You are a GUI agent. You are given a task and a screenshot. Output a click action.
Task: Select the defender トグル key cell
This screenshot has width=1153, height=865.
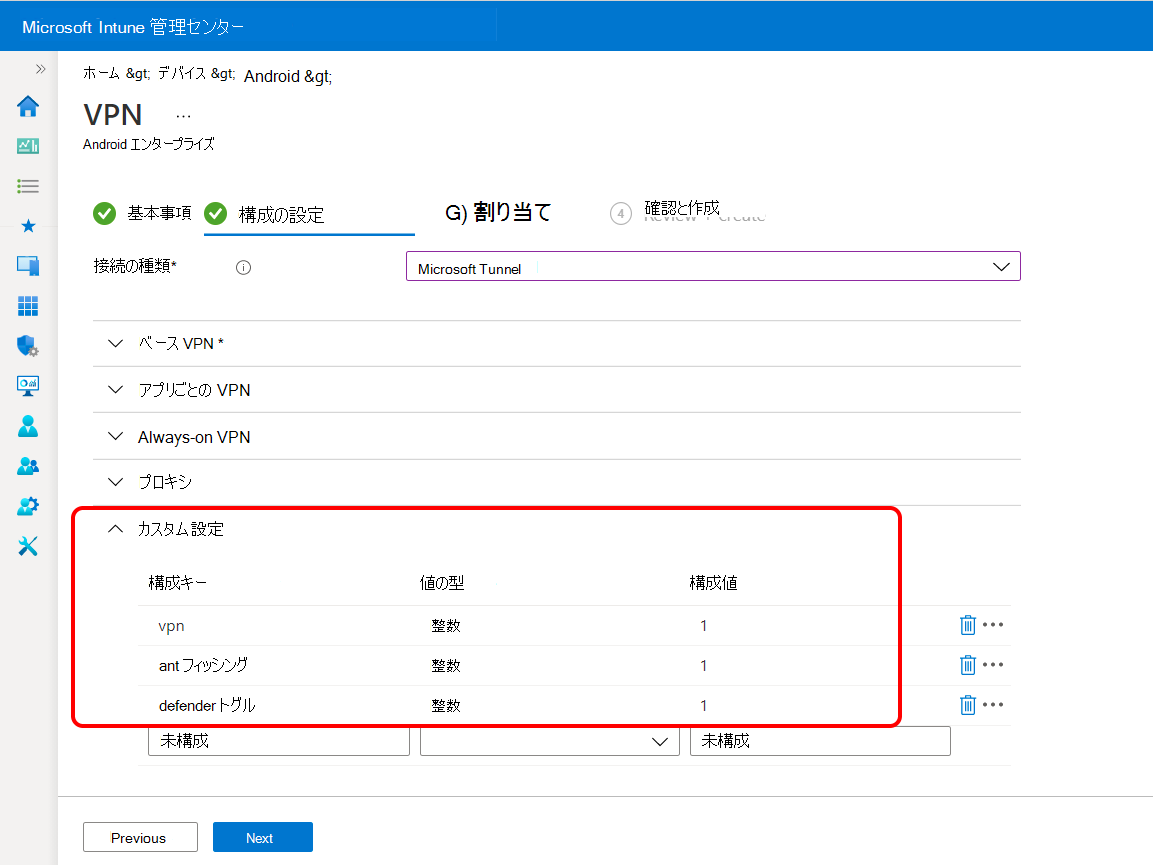(x=207, y=705)
